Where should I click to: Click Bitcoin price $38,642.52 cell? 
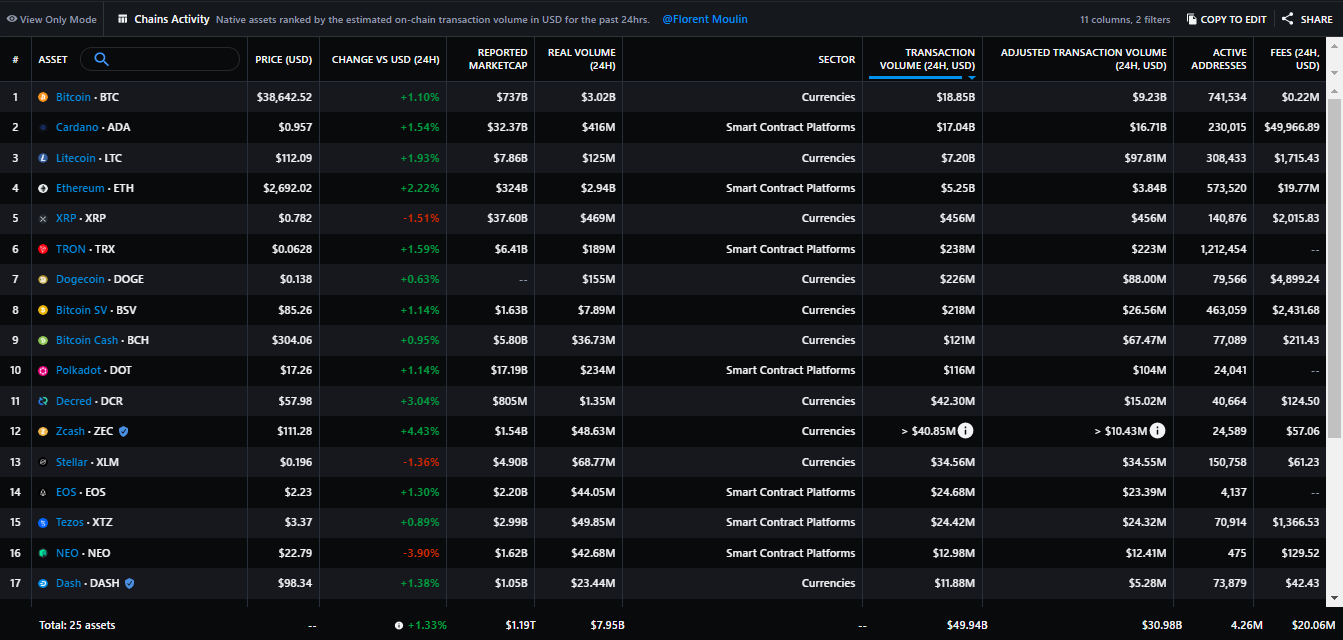(x=284, y=97)
